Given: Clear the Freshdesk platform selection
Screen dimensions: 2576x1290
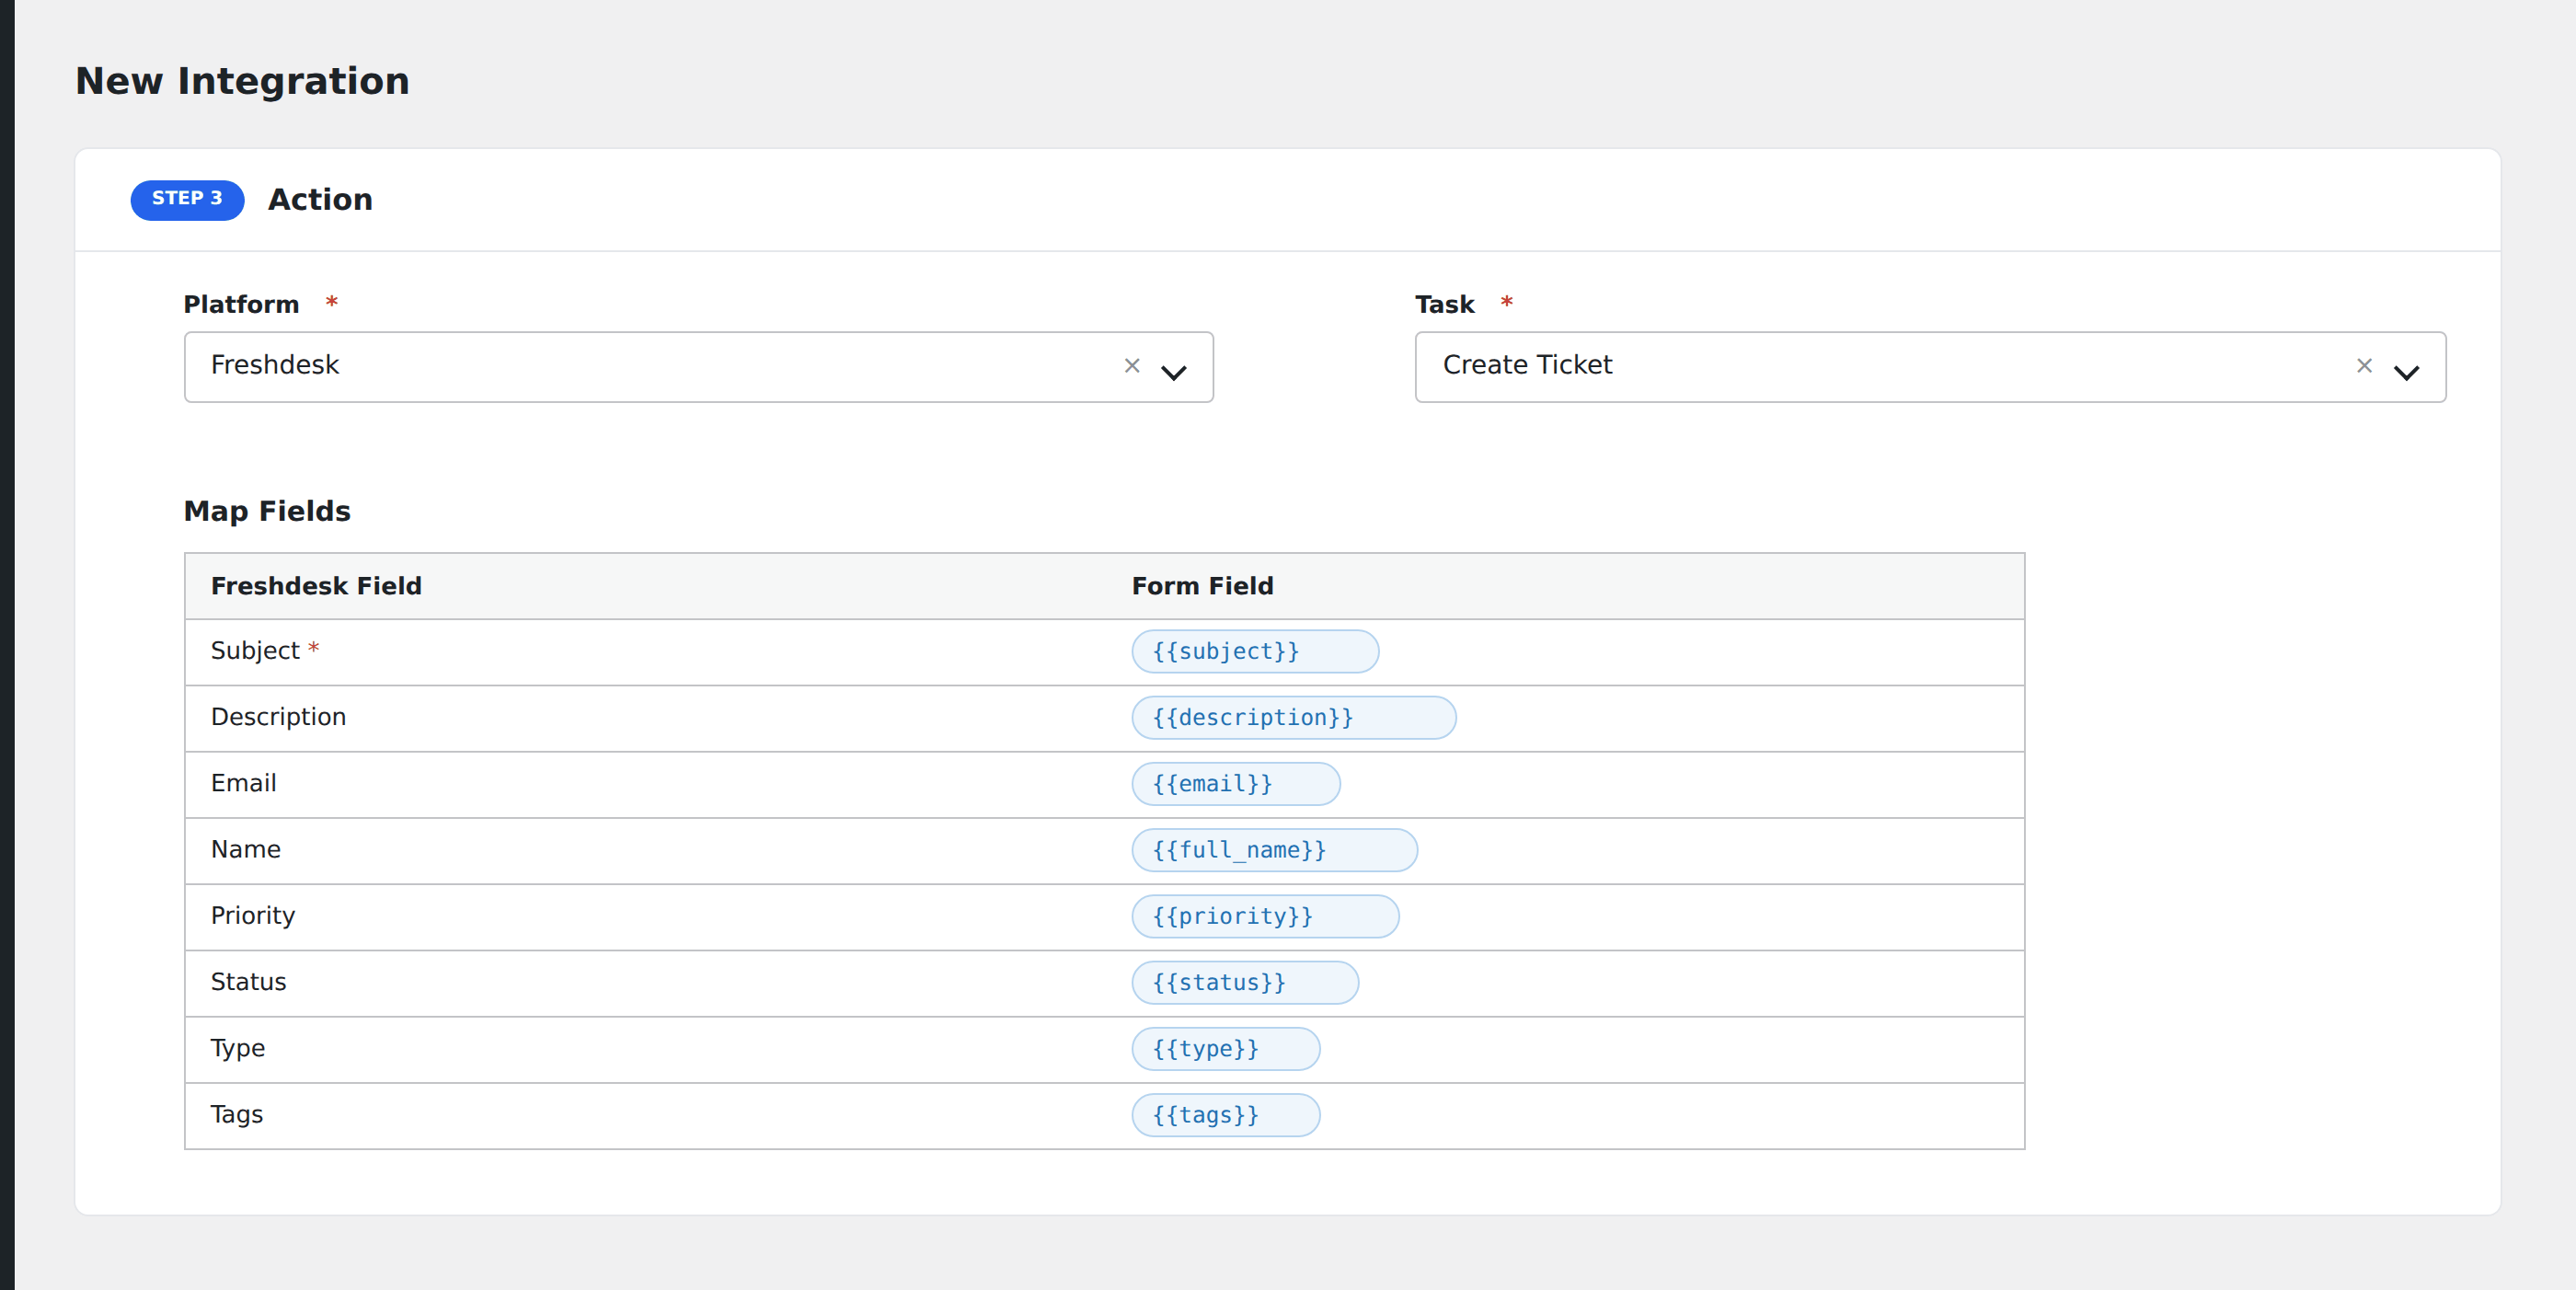Looking at the screenshot, I should (x=1132, y=366).
